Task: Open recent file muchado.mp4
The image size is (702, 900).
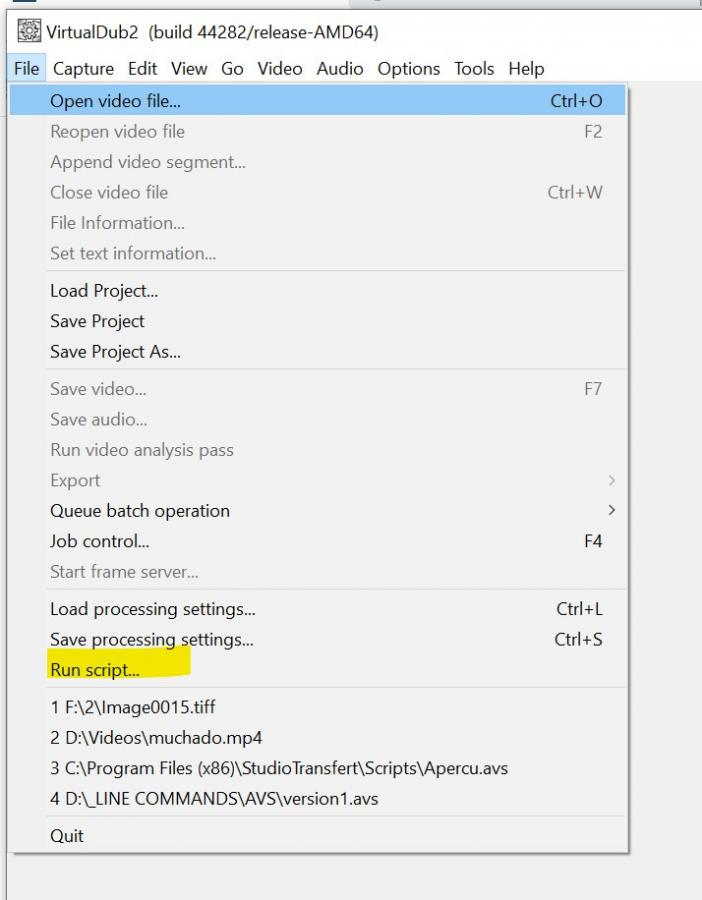Action: (317, 738)
